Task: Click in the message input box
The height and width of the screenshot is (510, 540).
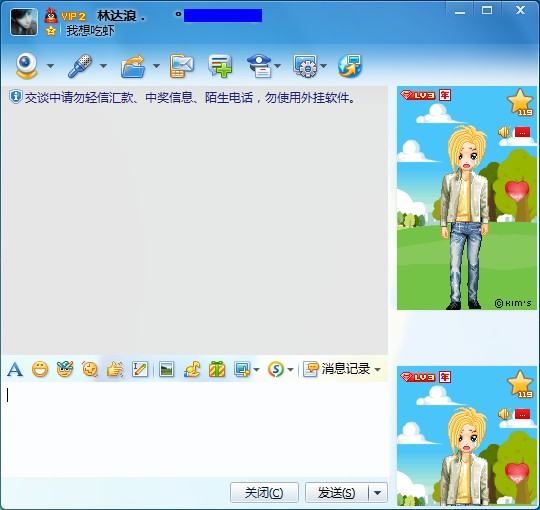Action: 195,429
